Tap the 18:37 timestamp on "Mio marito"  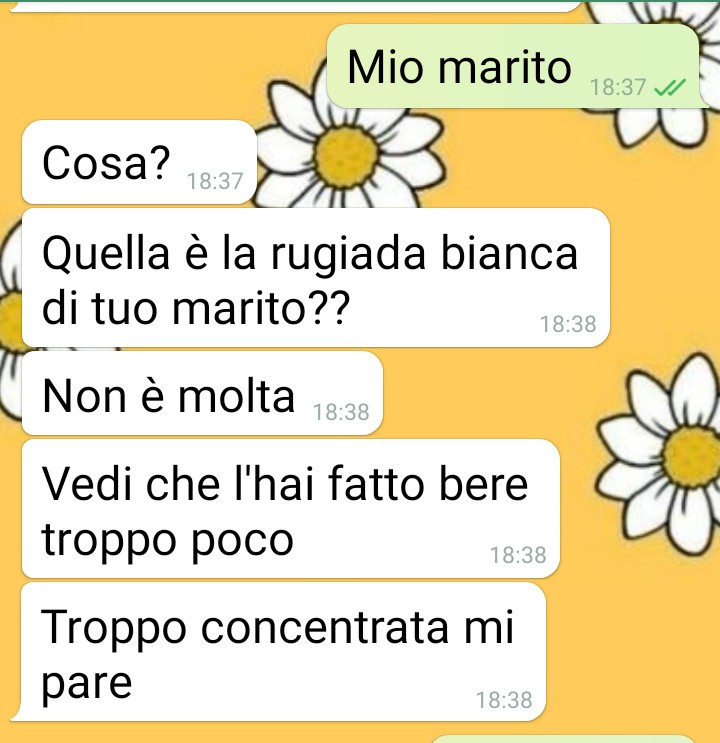618,87
